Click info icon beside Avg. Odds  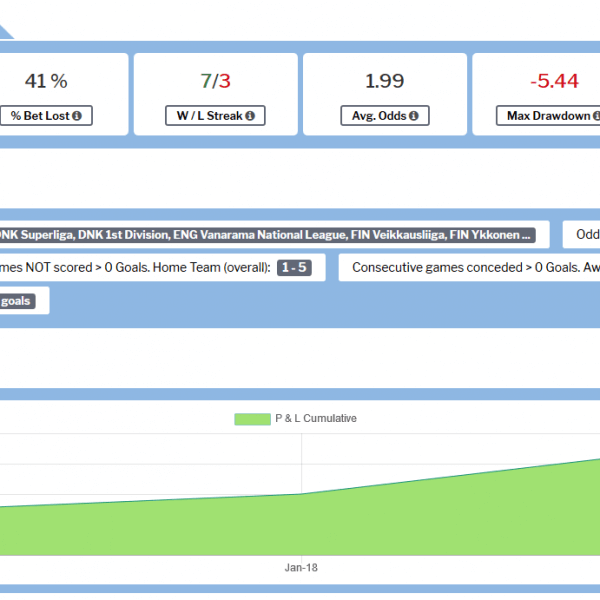(414, 116)
